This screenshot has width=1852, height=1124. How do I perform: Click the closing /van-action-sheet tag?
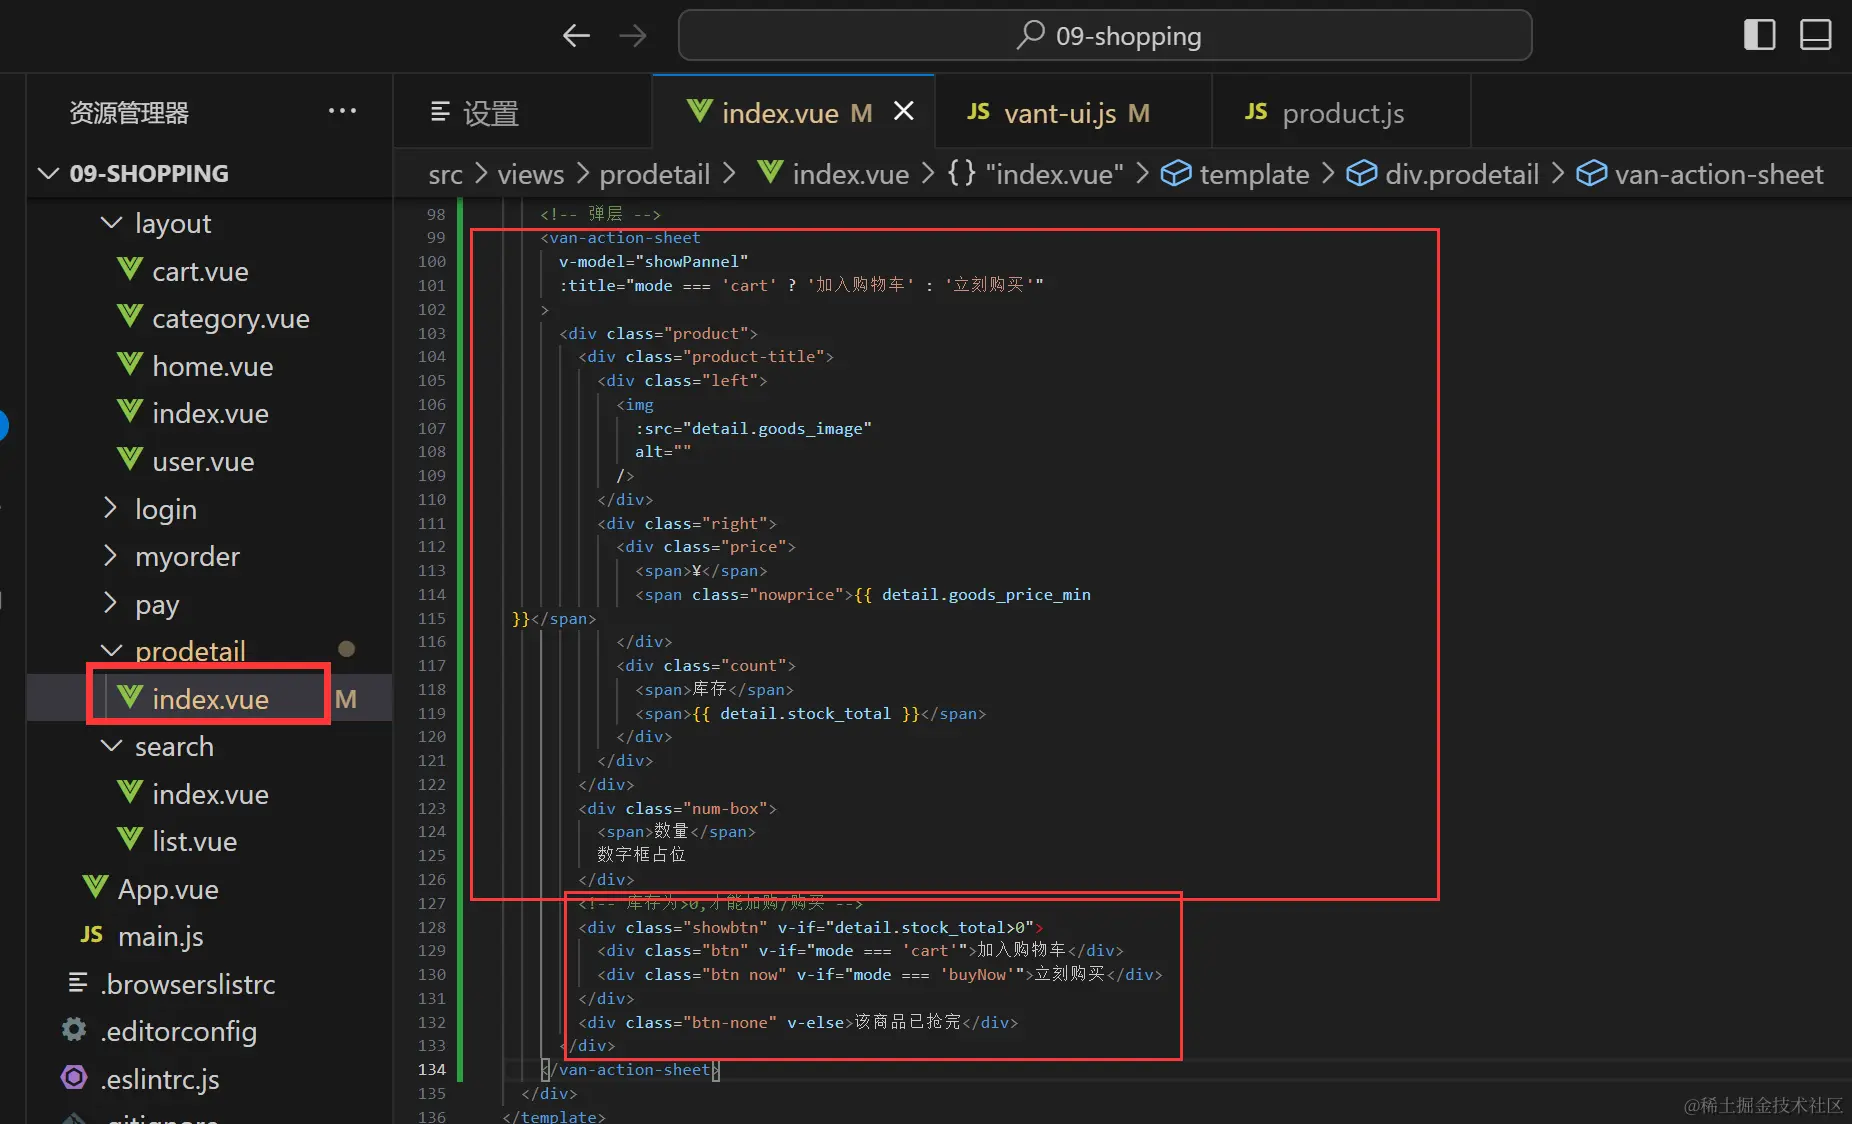pos(630,1070)
